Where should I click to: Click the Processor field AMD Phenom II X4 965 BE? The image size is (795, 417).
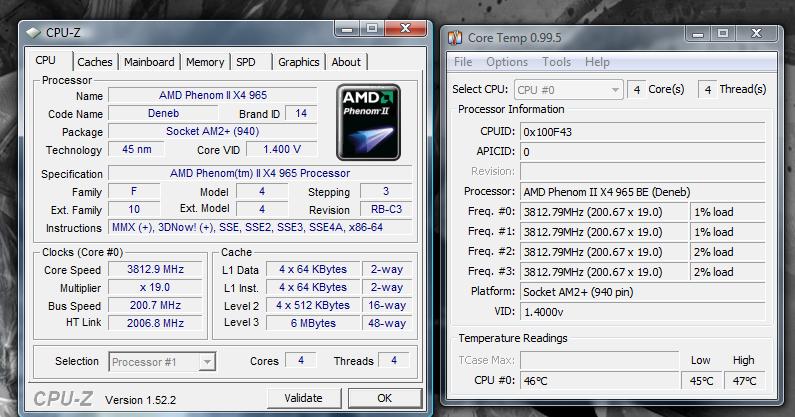(642, 192)
